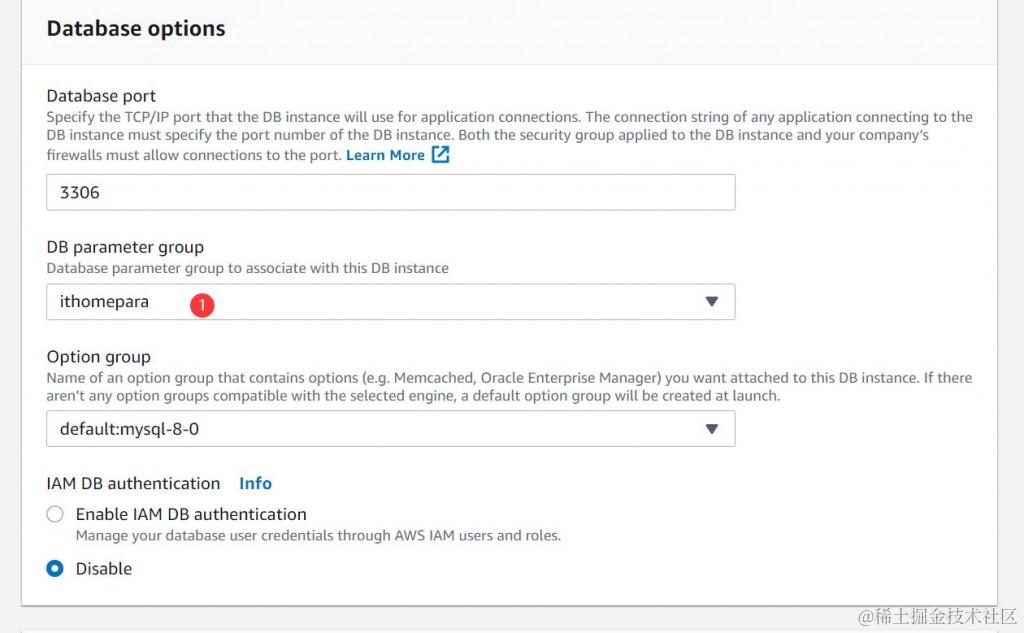Image resolution: width=1024 pixels, height=633 pixels.
Task: Click the Database port field label
Action: [101, 96]
